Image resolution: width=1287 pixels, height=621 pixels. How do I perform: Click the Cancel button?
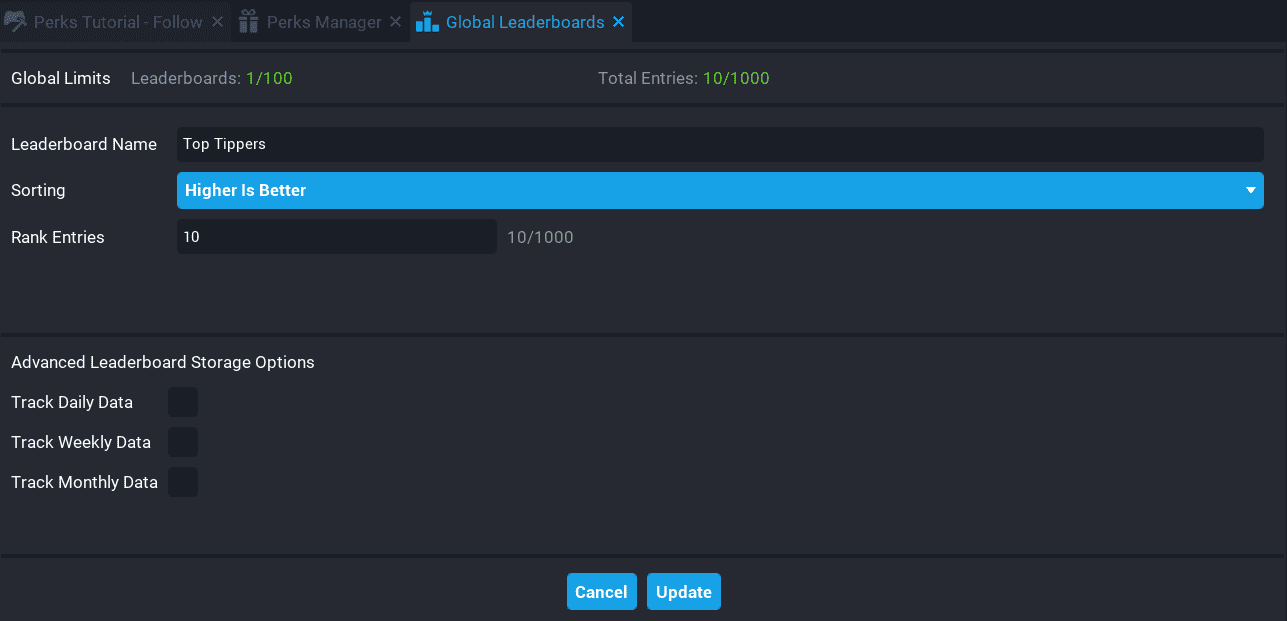click(x=601, y=591)
